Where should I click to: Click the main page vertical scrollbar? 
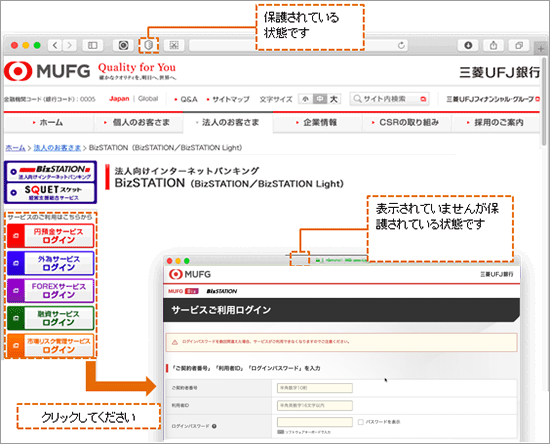[x=544, y=102]
